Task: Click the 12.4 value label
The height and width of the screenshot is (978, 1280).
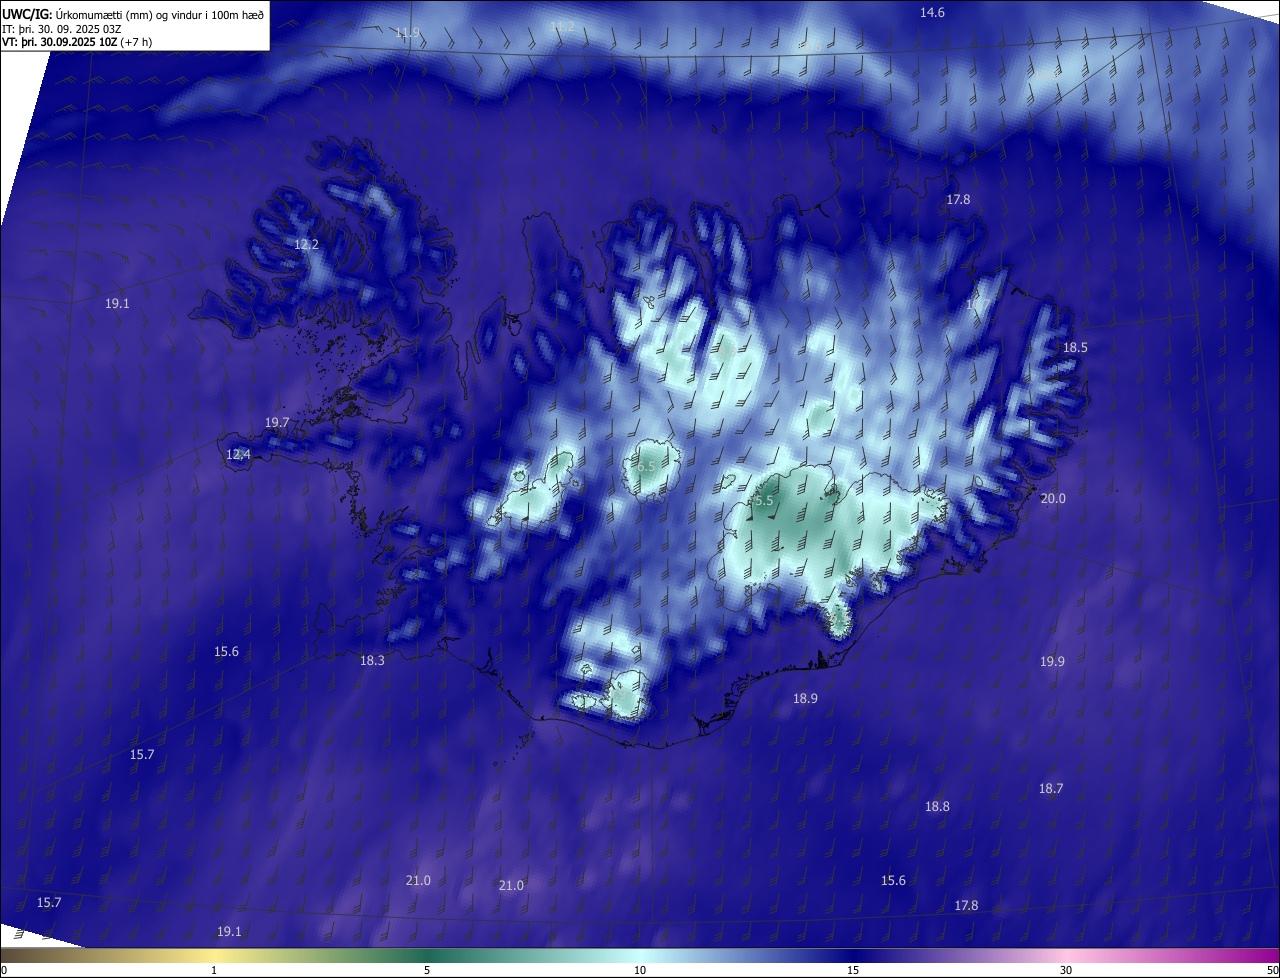Action: [238, 455]
